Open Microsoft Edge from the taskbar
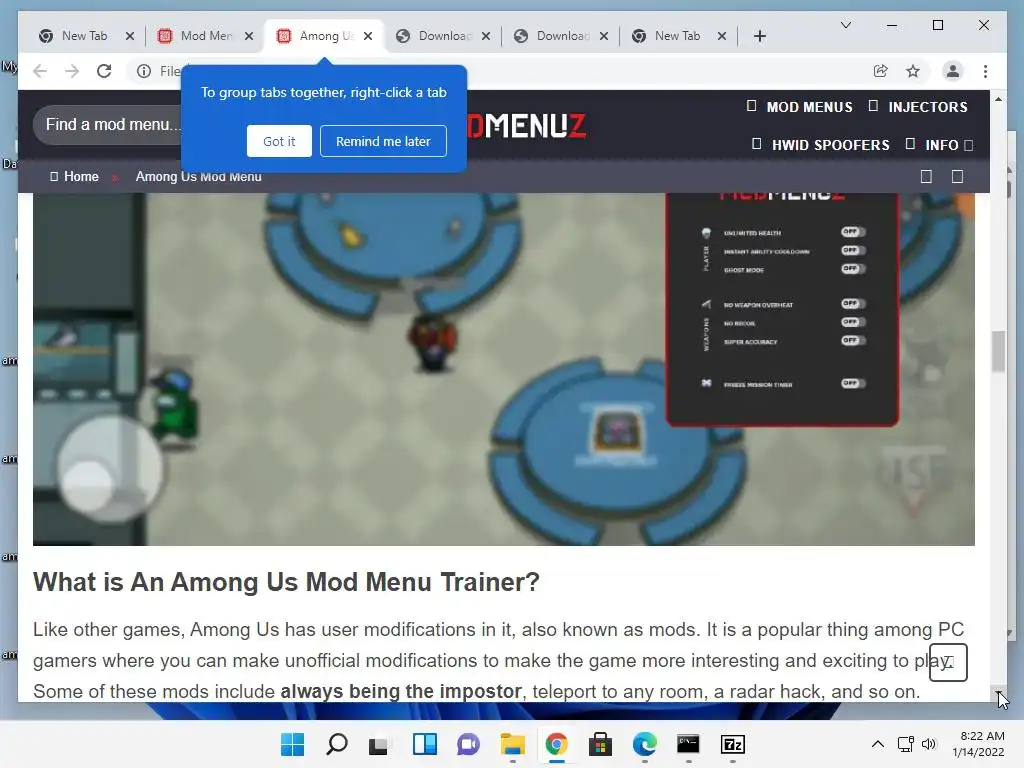Screen dimensions: 1024x768 point(645,744)
